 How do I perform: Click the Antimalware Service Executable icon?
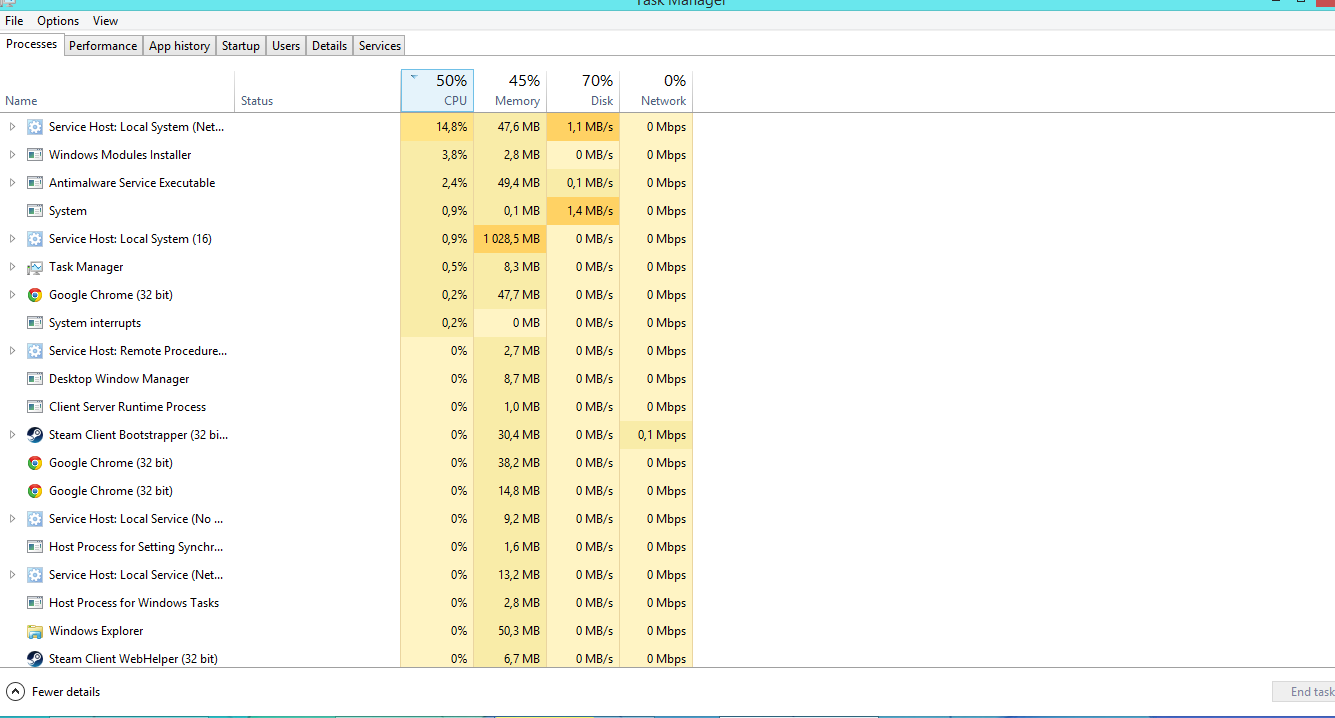click(35, 183)
